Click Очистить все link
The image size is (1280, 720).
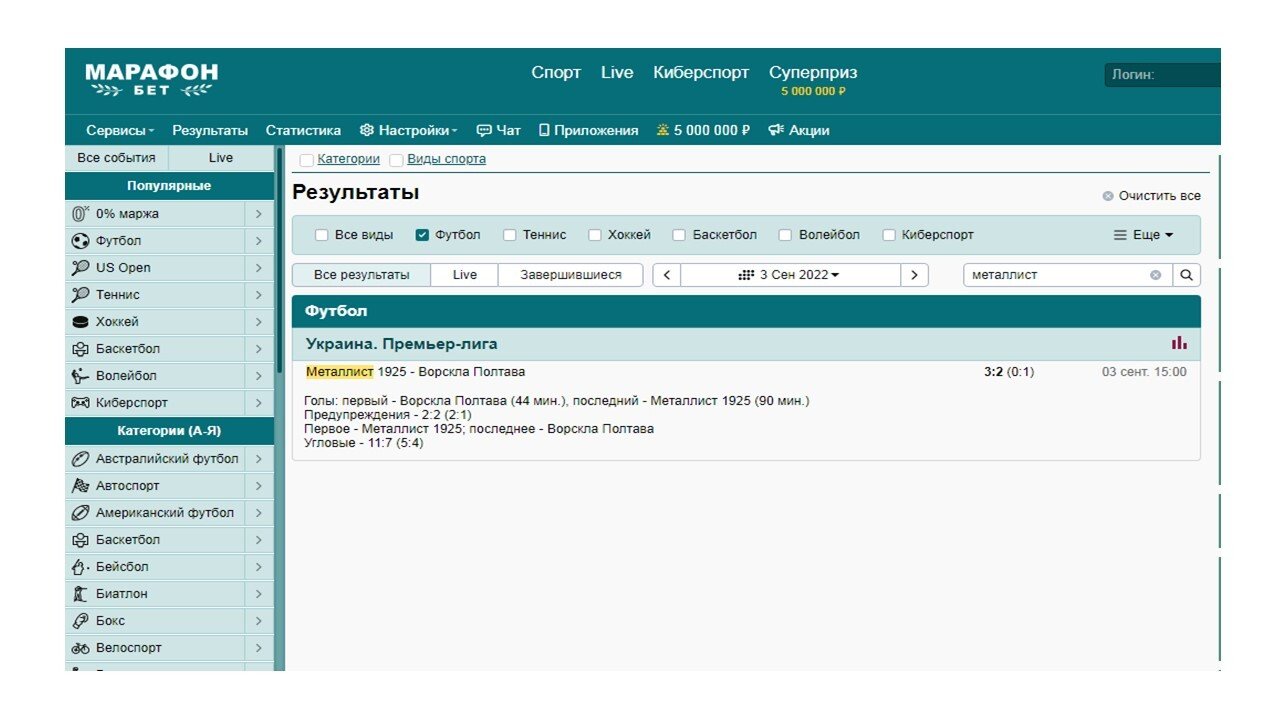(1151, 196)
